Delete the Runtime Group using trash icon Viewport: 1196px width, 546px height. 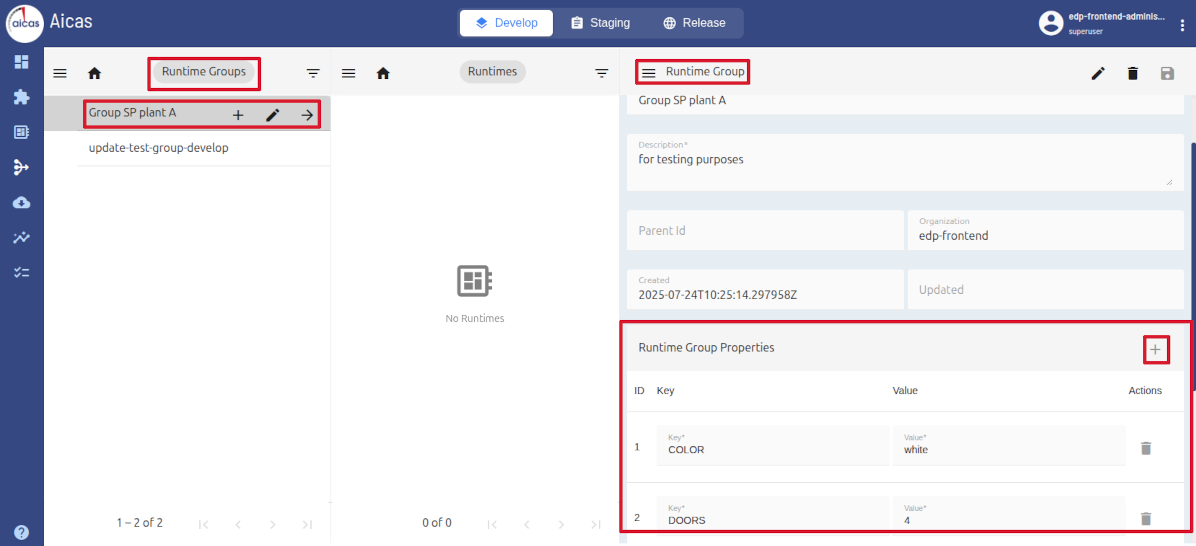(1132, 73)
